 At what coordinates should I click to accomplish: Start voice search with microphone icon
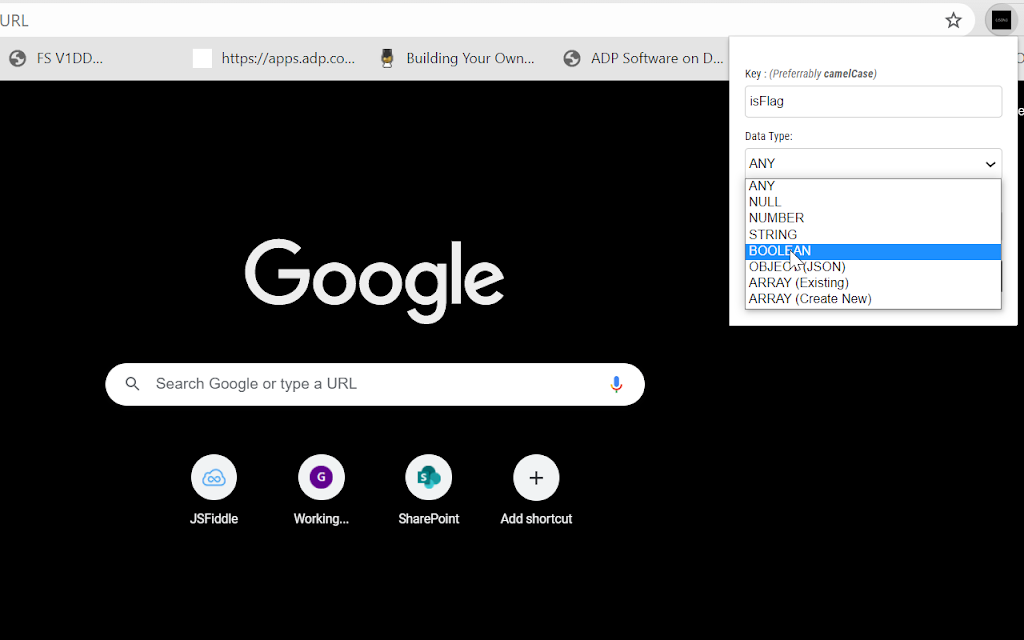coord(616,384)
